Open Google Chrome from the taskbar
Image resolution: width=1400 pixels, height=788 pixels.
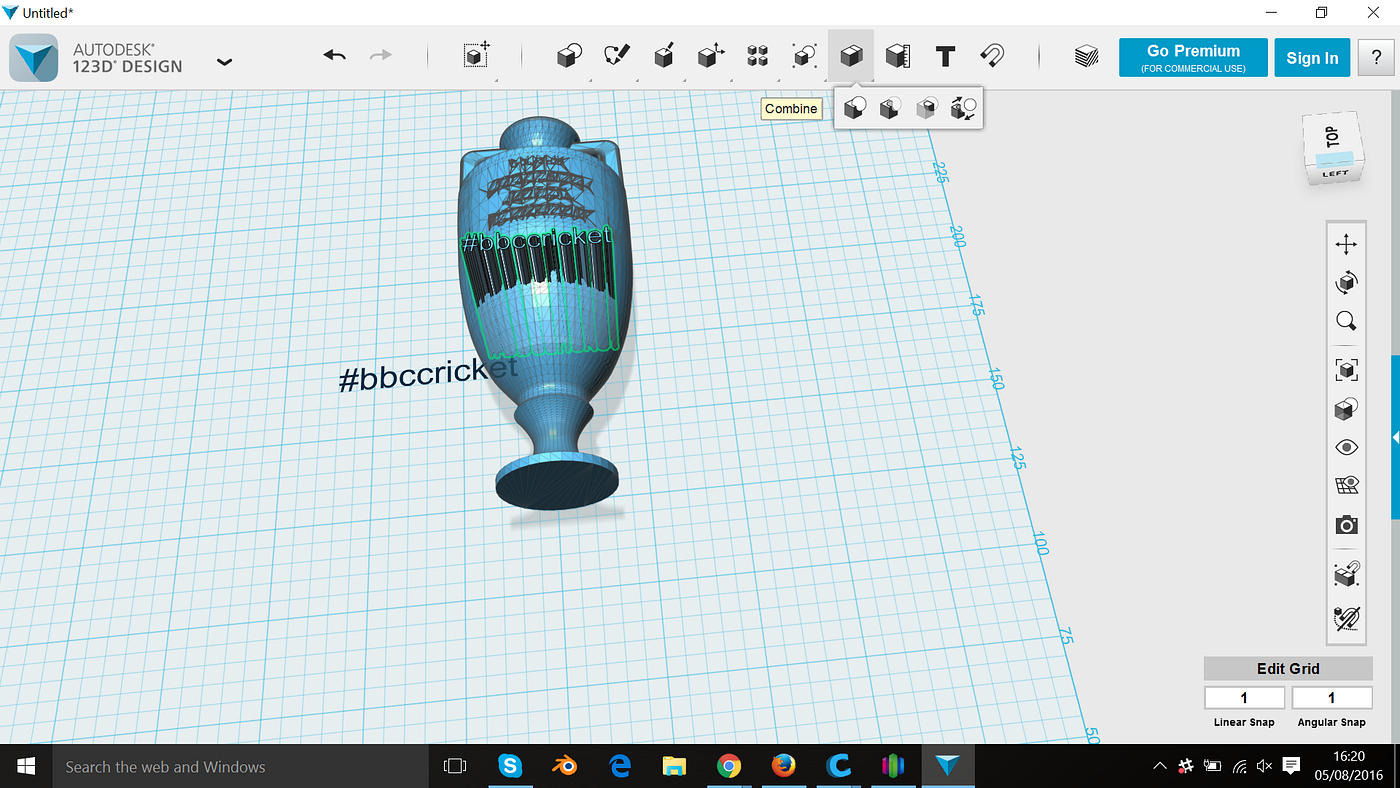pos(729,767)
